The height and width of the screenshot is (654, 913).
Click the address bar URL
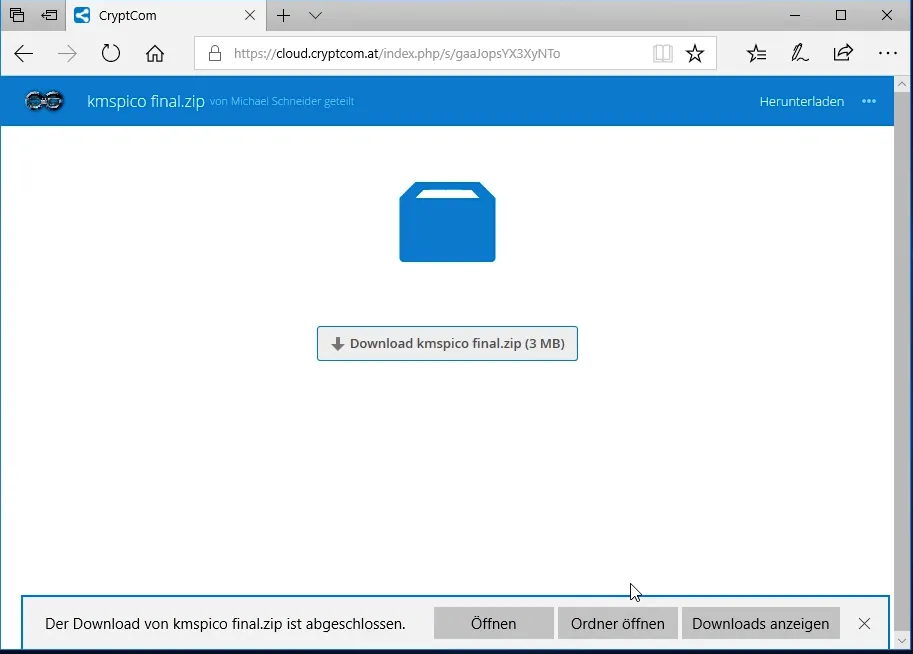point(397,54)
